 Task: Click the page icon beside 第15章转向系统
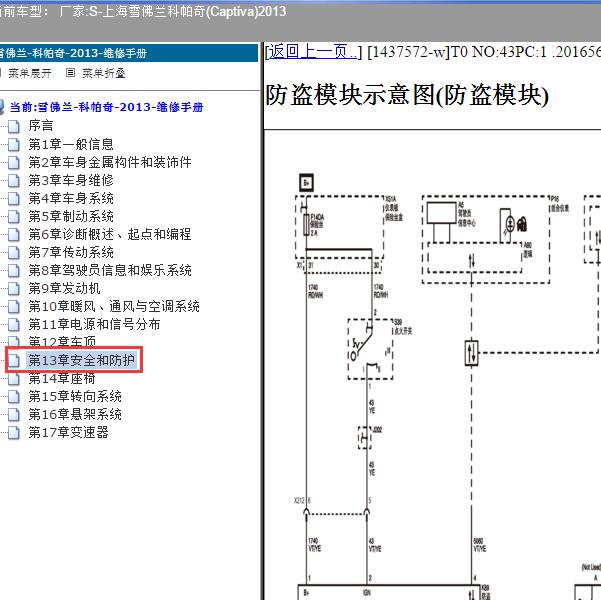click(14, 397)
